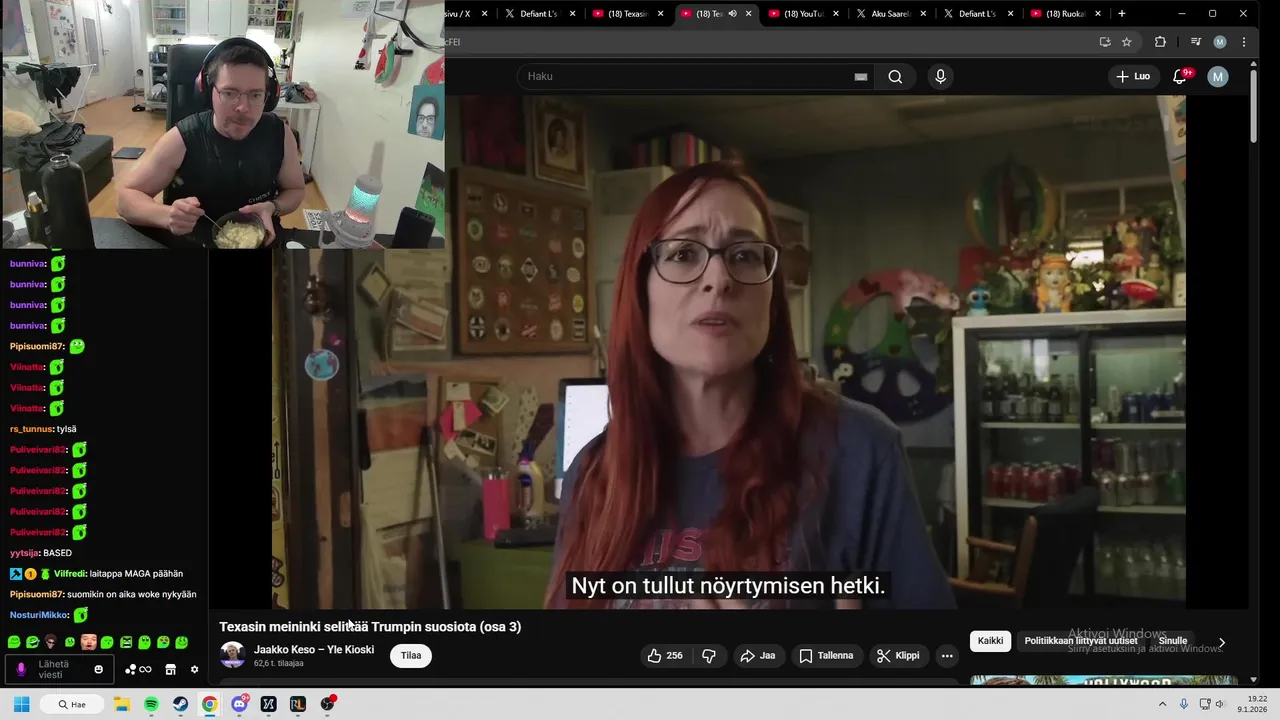Open Discord from the taskbar
This screenshot has height=720, width=1280.
(x=239, y=704)
